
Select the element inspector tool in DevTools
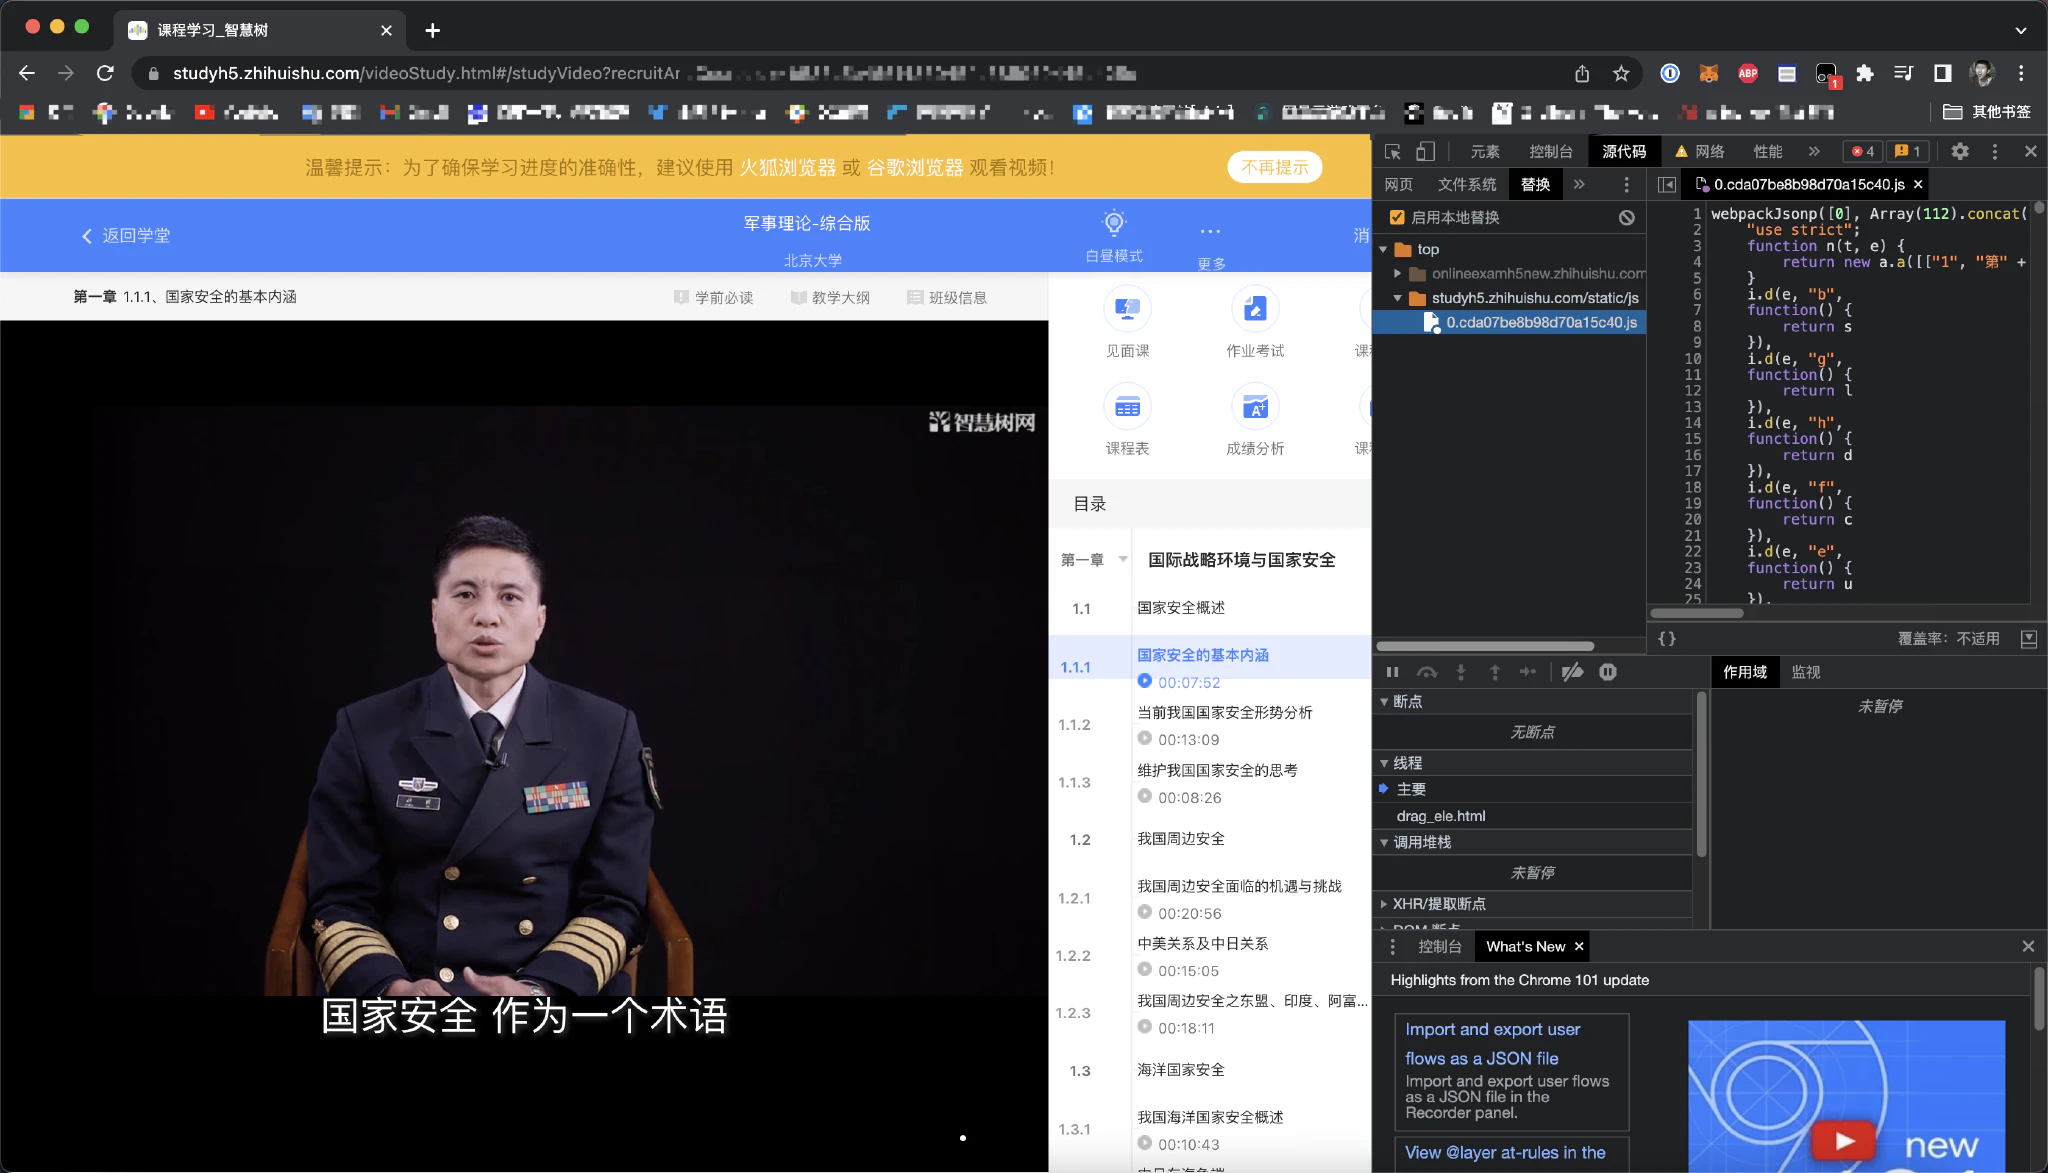[1392, 151]
